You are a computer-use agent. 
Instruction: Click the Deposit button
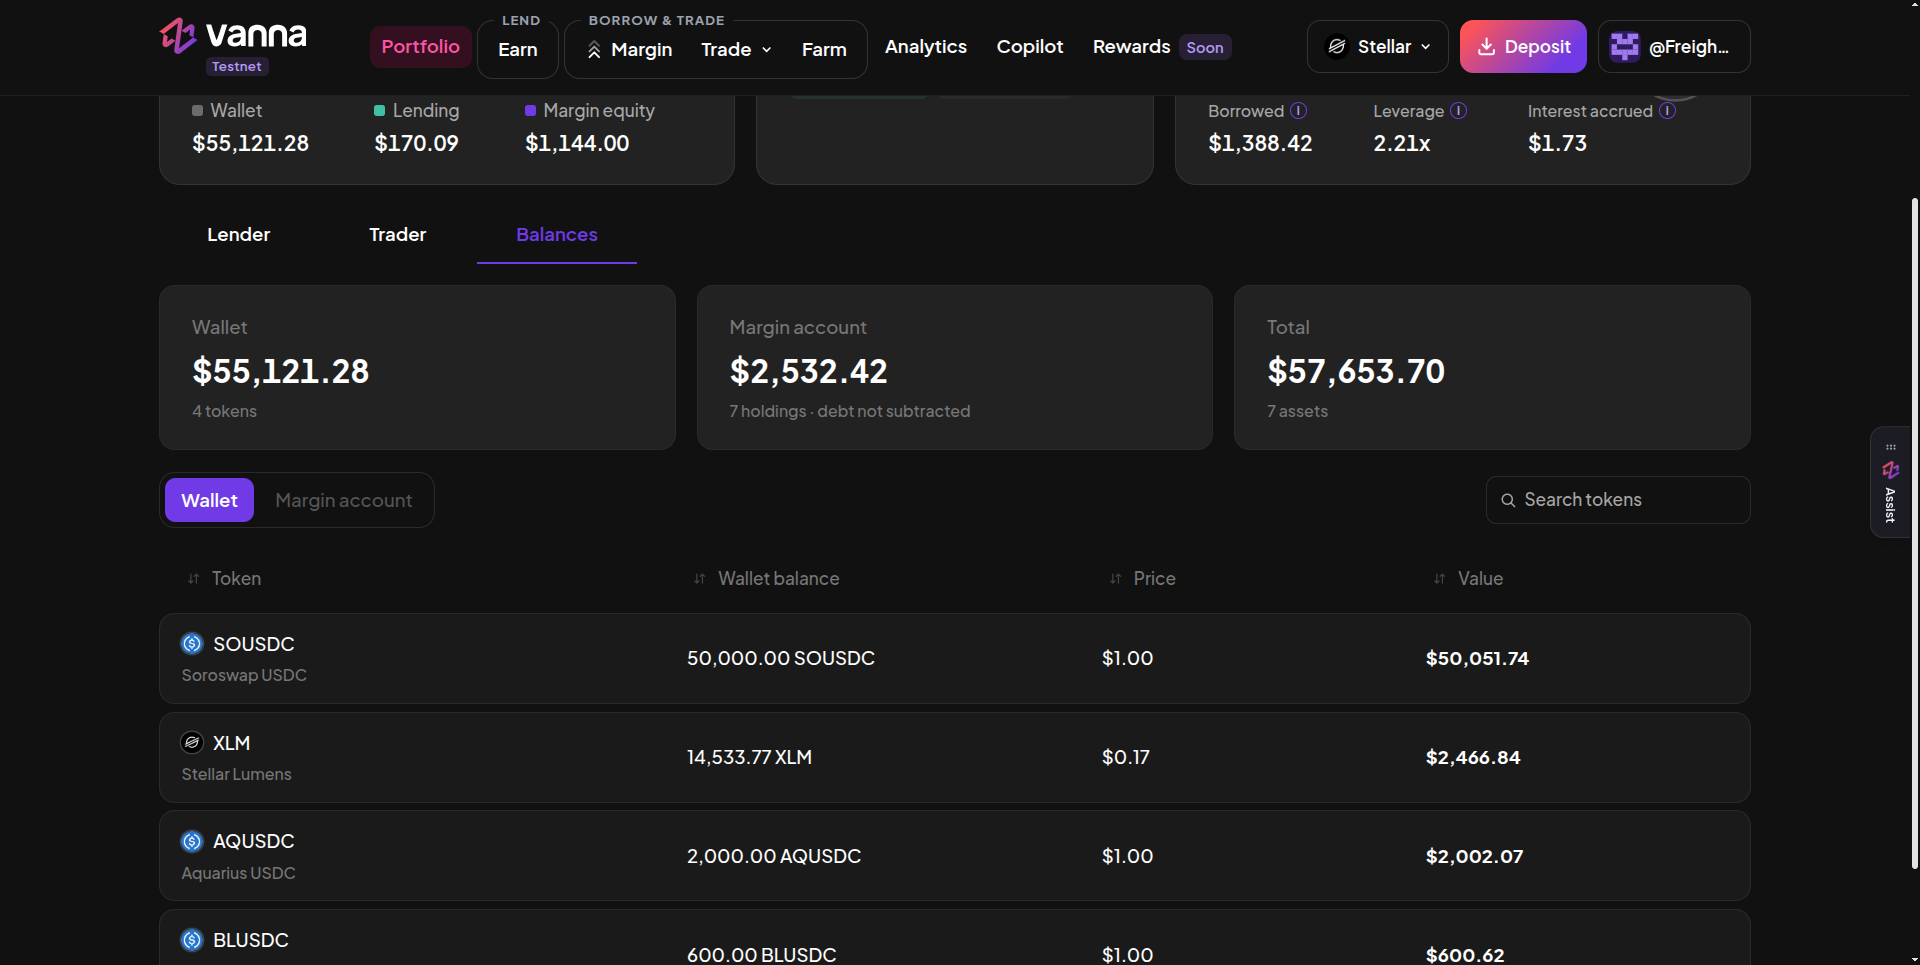[1523, 47]
